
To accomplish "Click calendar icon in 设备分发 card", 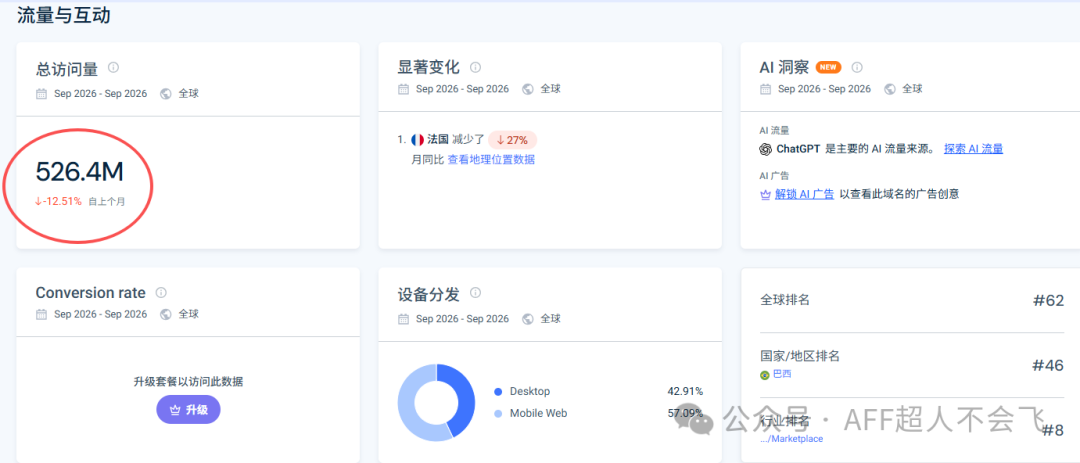I will (x=403, y=319).
